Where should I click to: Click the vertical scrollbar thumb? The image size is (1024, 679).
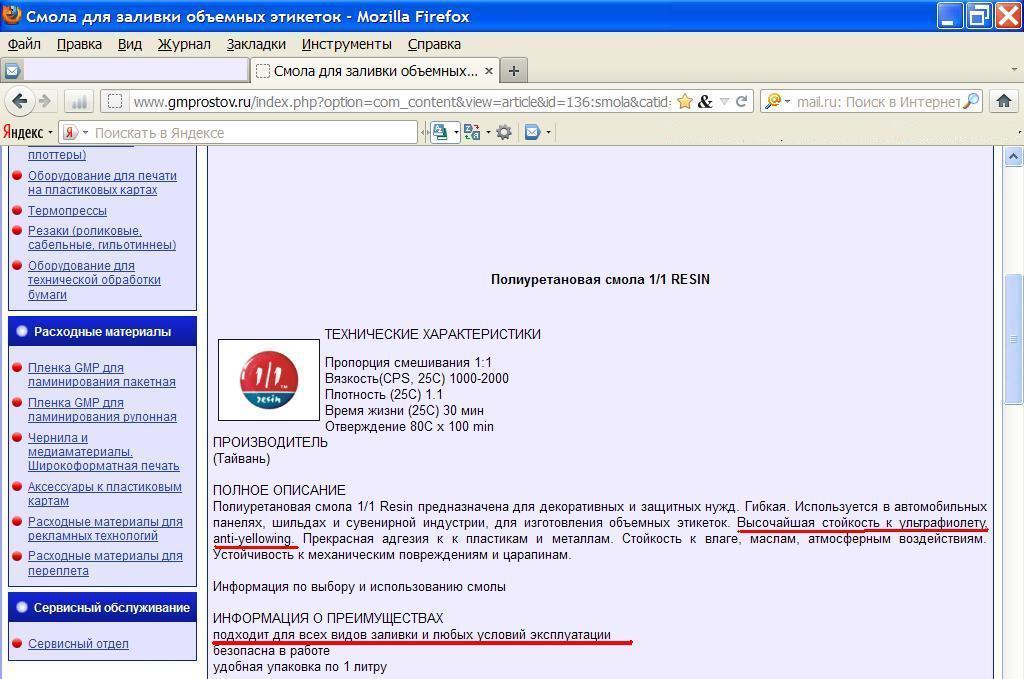point(1014,340)
